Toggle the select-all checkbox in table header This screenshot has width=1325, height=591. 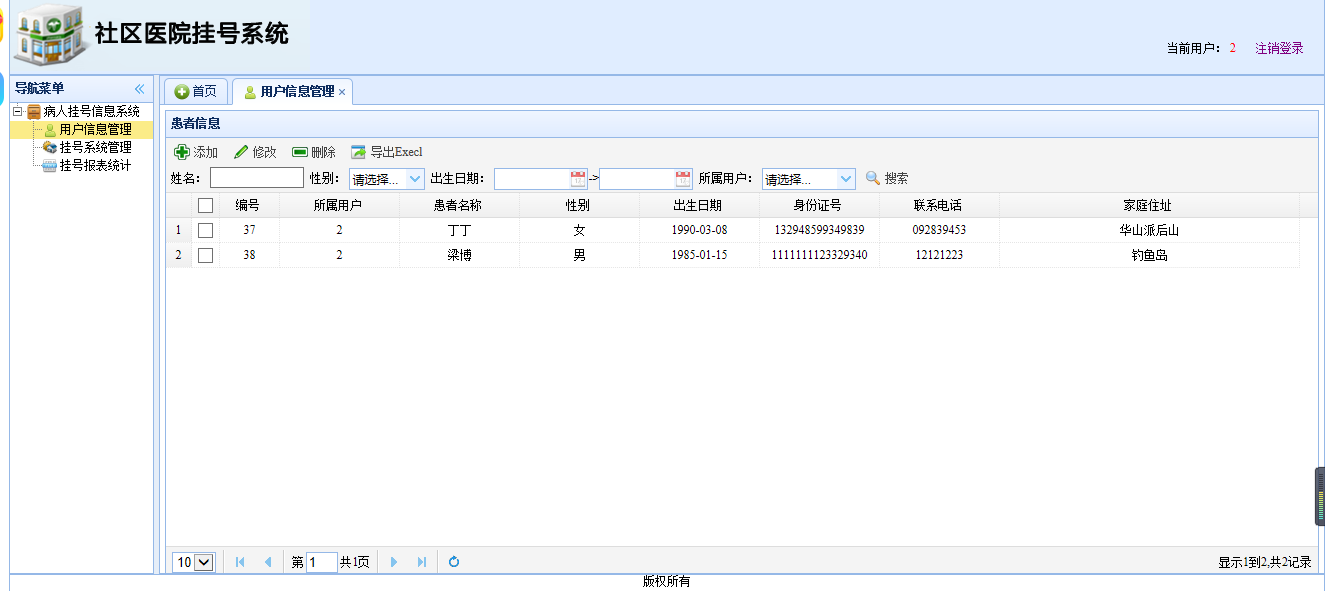click(x=206, y=205)
